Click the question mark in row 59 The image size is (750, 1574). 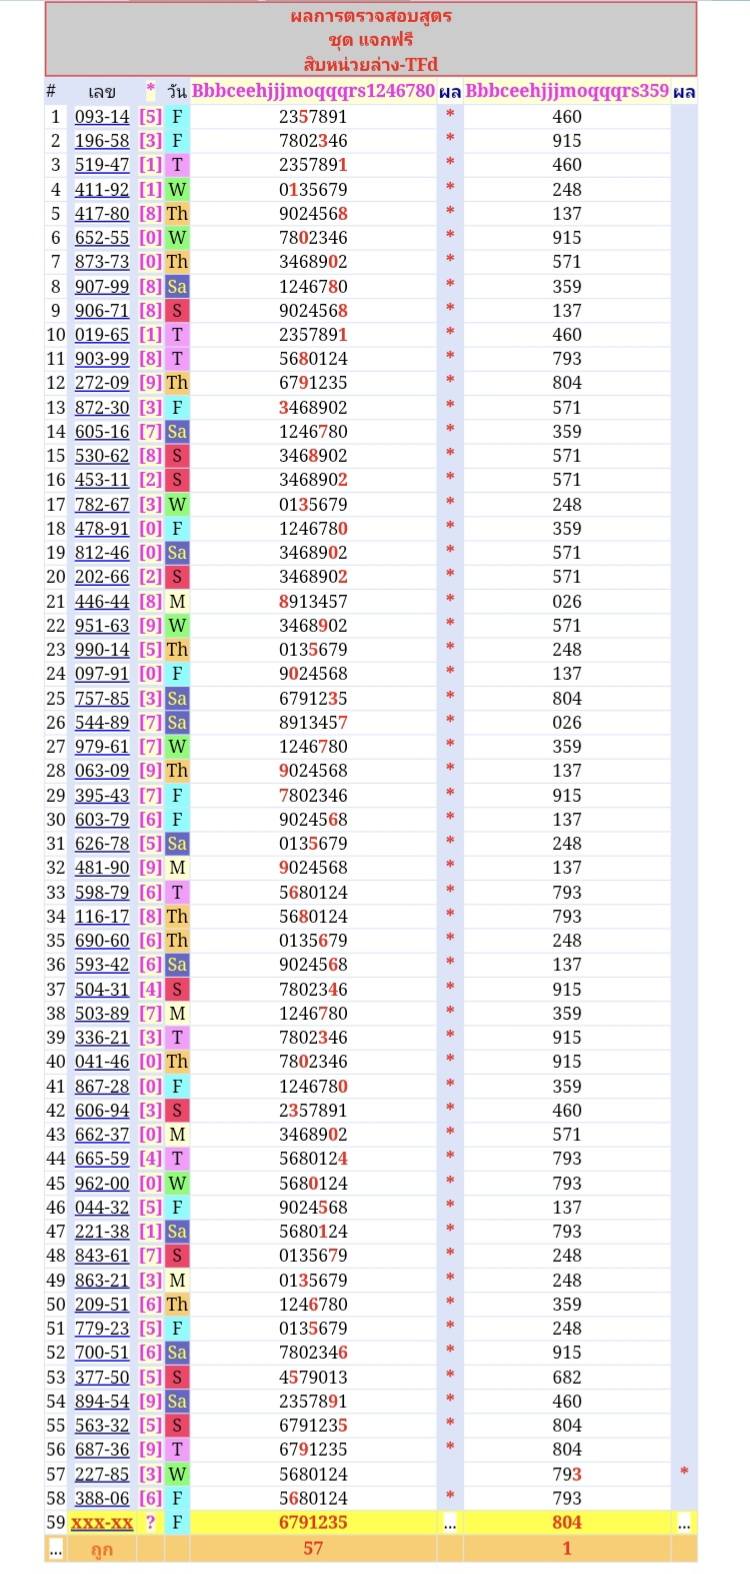(150, 1523)
